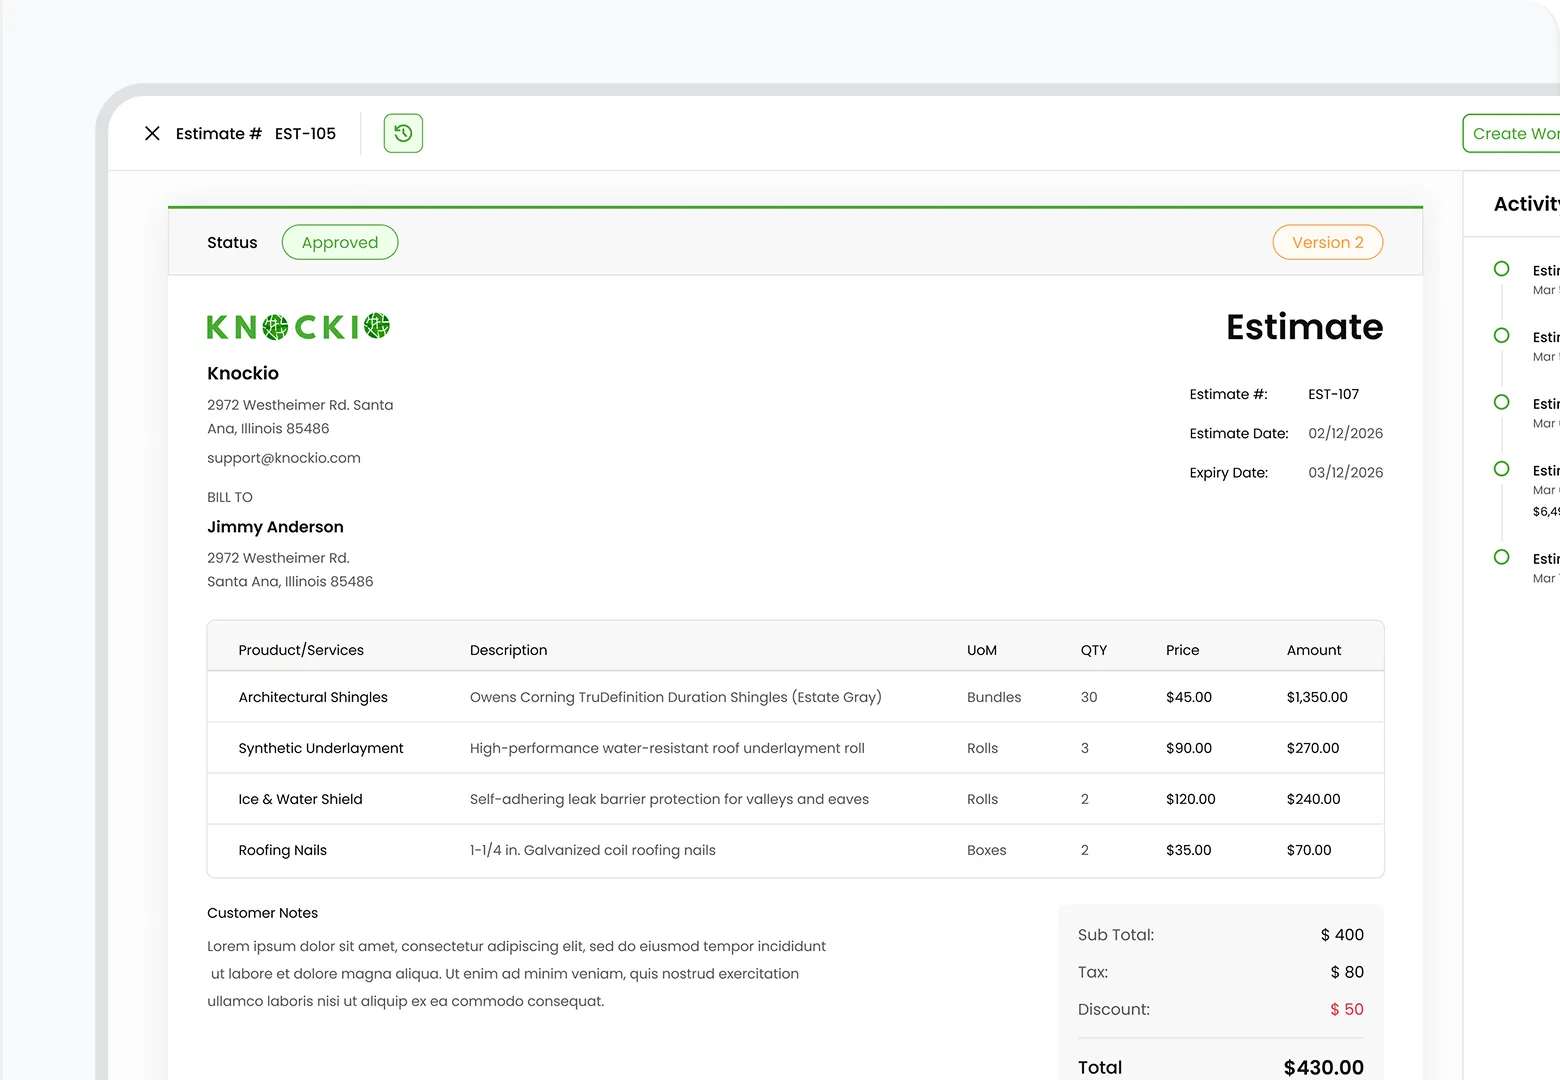Click the support@knockio.com email
The height and width of the screenshot is (1080, 1560).
click(284, 458)
